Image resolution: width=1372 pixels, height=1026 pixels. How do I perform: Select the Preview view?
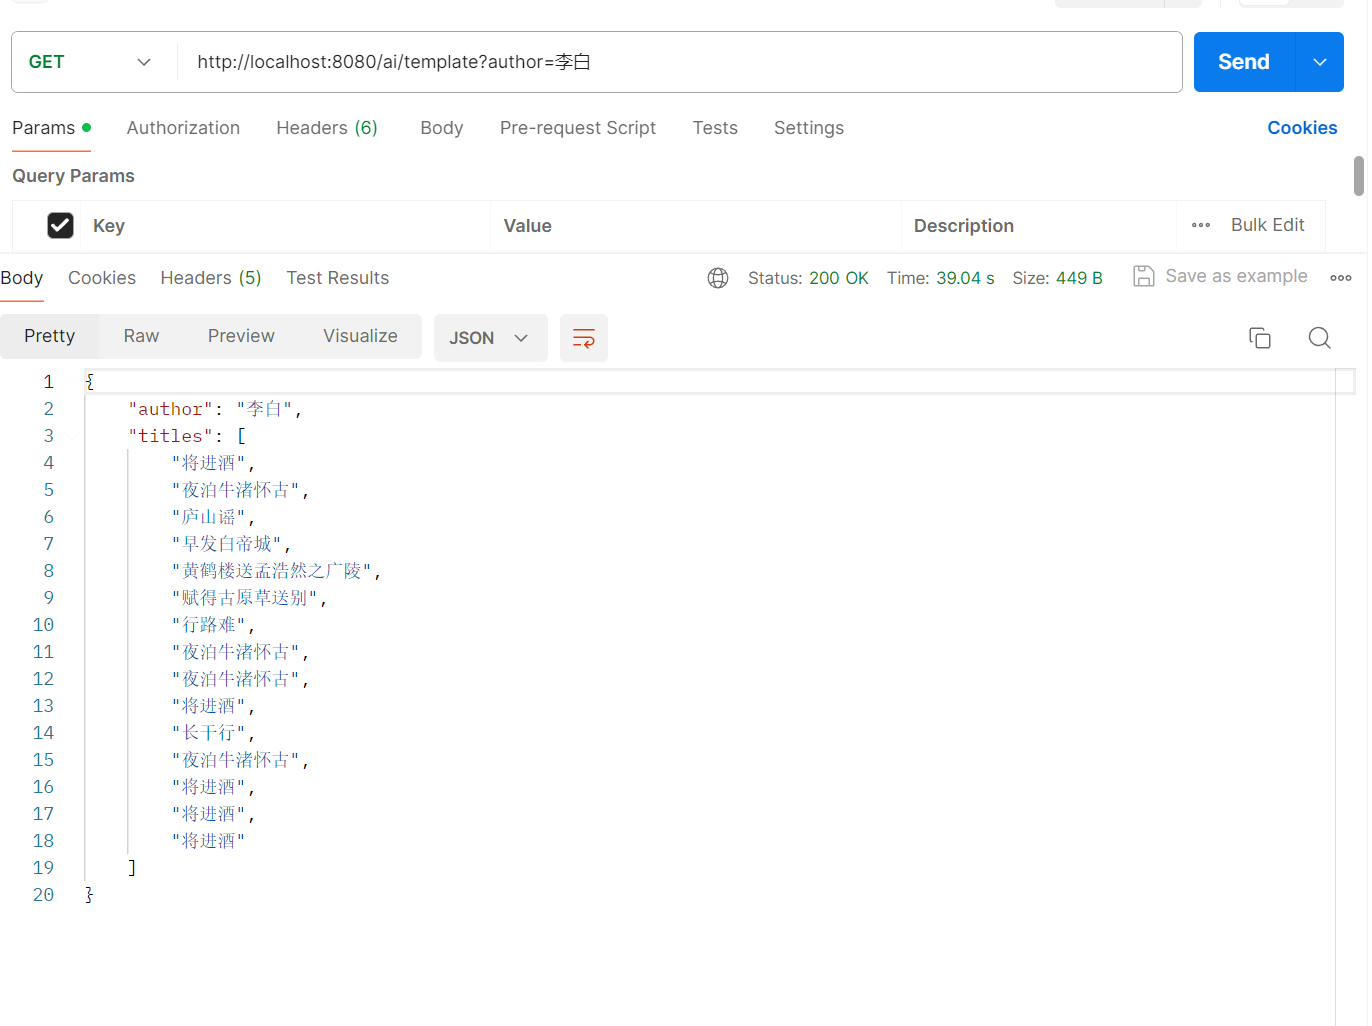coord(241,336)
